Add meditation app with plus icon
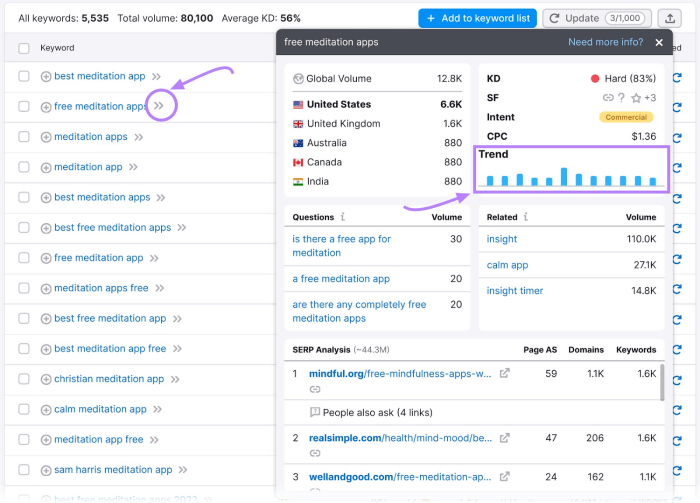The image size is (700, 503). pyautogui.click(x=46, y=167)
